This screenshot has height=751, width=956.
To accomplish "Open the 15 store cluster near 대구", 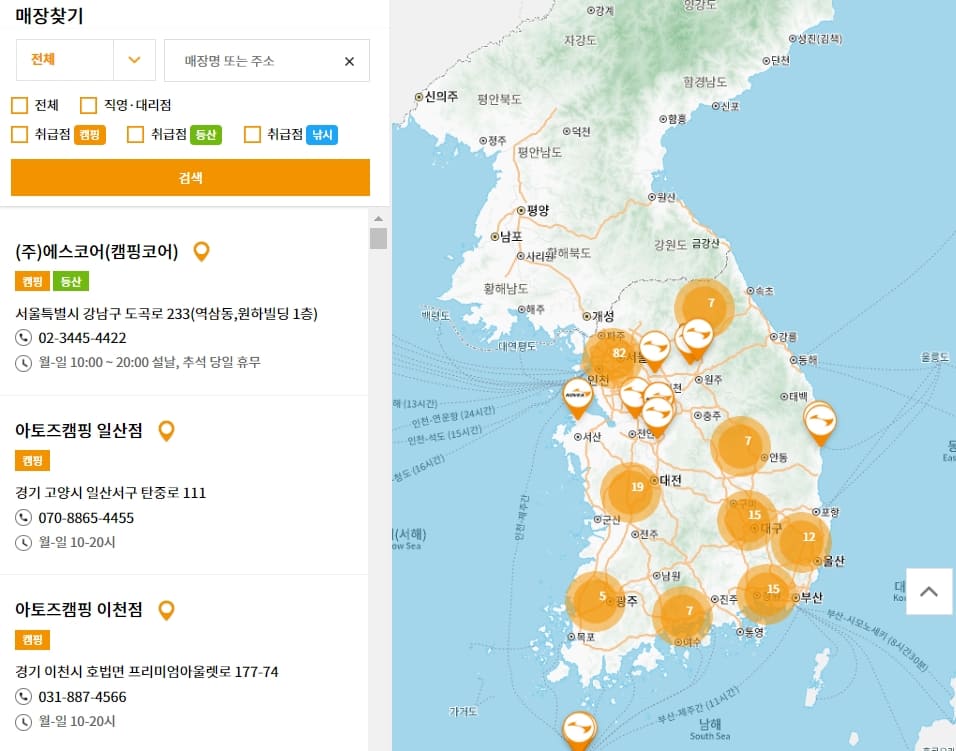I will pos(747,520).
